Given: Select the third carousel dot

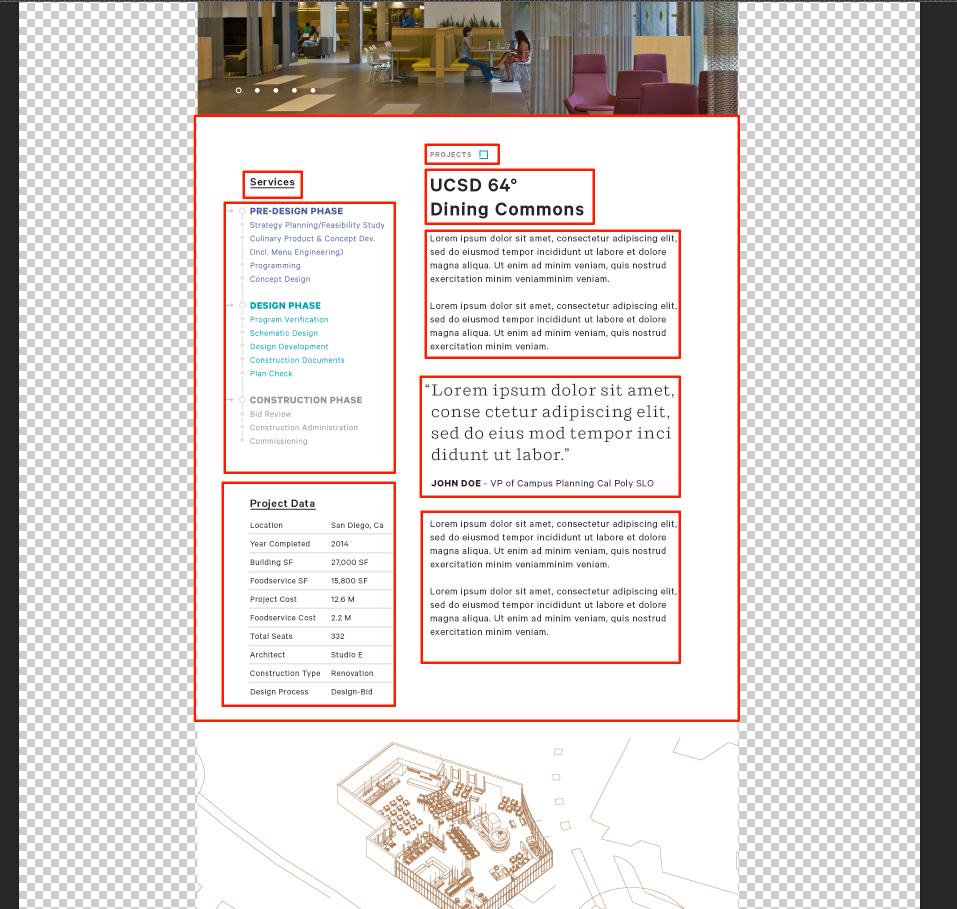Looking at the screenshot, I should 276,90.
